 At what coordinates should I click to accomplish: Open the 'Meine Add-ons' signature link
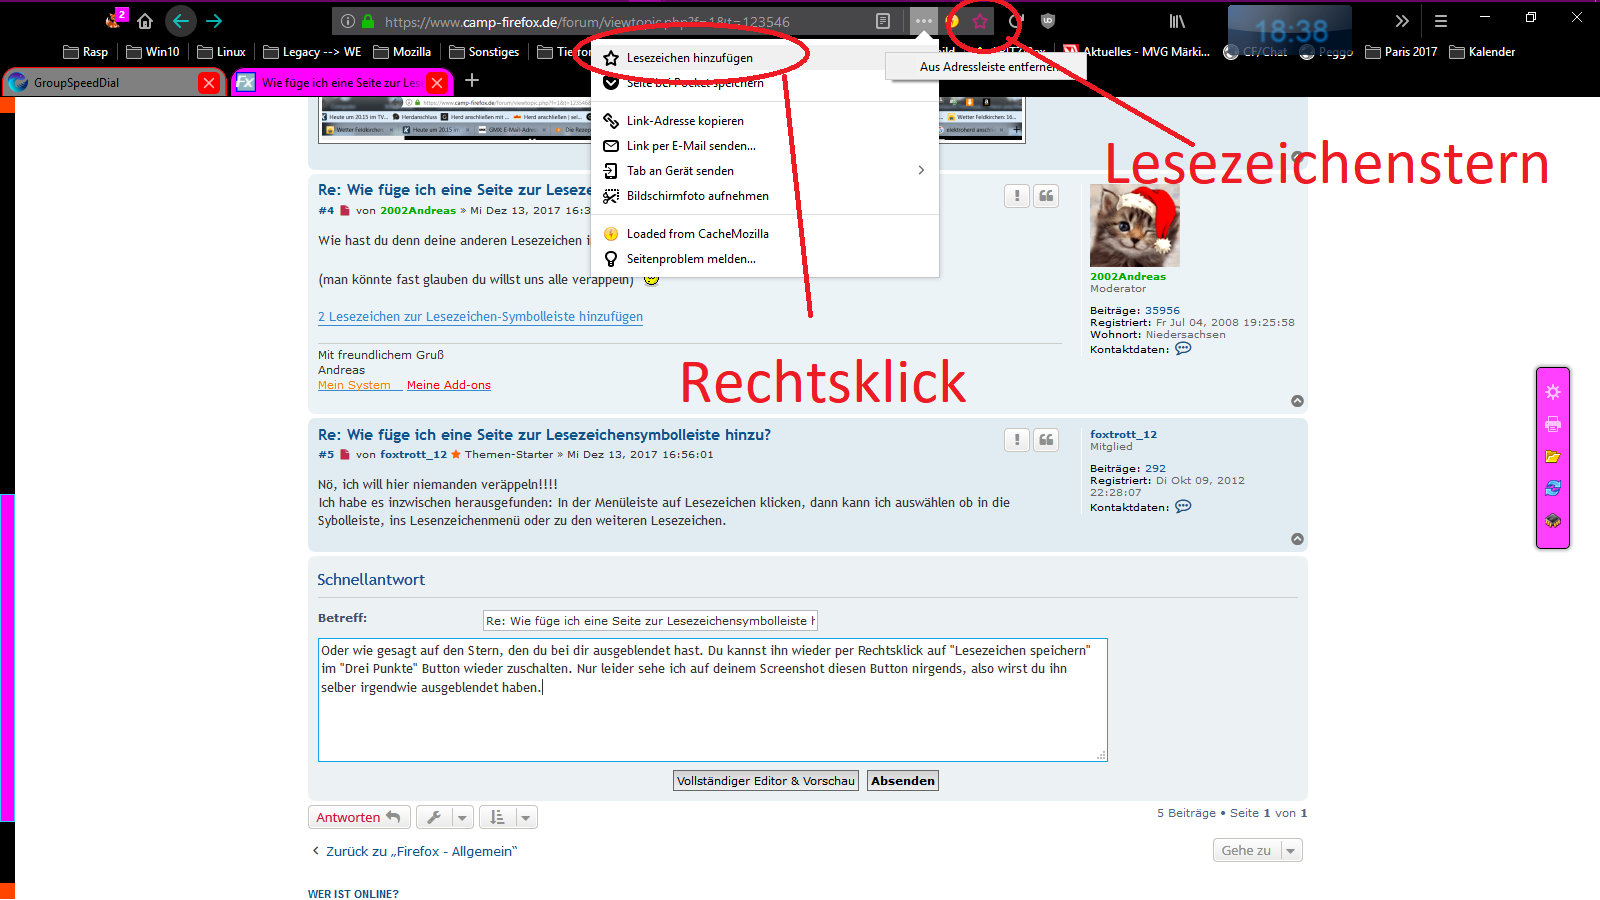449,385
